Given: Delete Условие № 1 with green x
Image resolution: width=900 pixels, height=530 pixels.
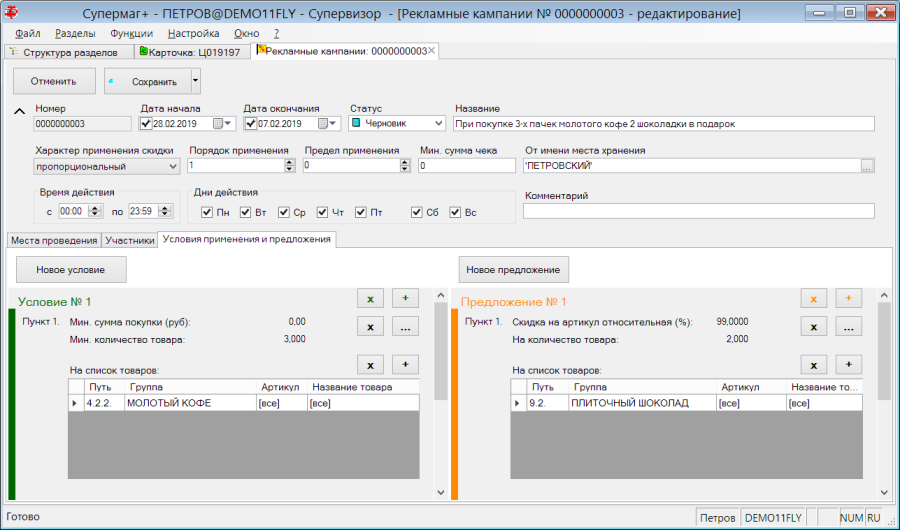Looking at the screenshot, I should click(x=370, y=299).
